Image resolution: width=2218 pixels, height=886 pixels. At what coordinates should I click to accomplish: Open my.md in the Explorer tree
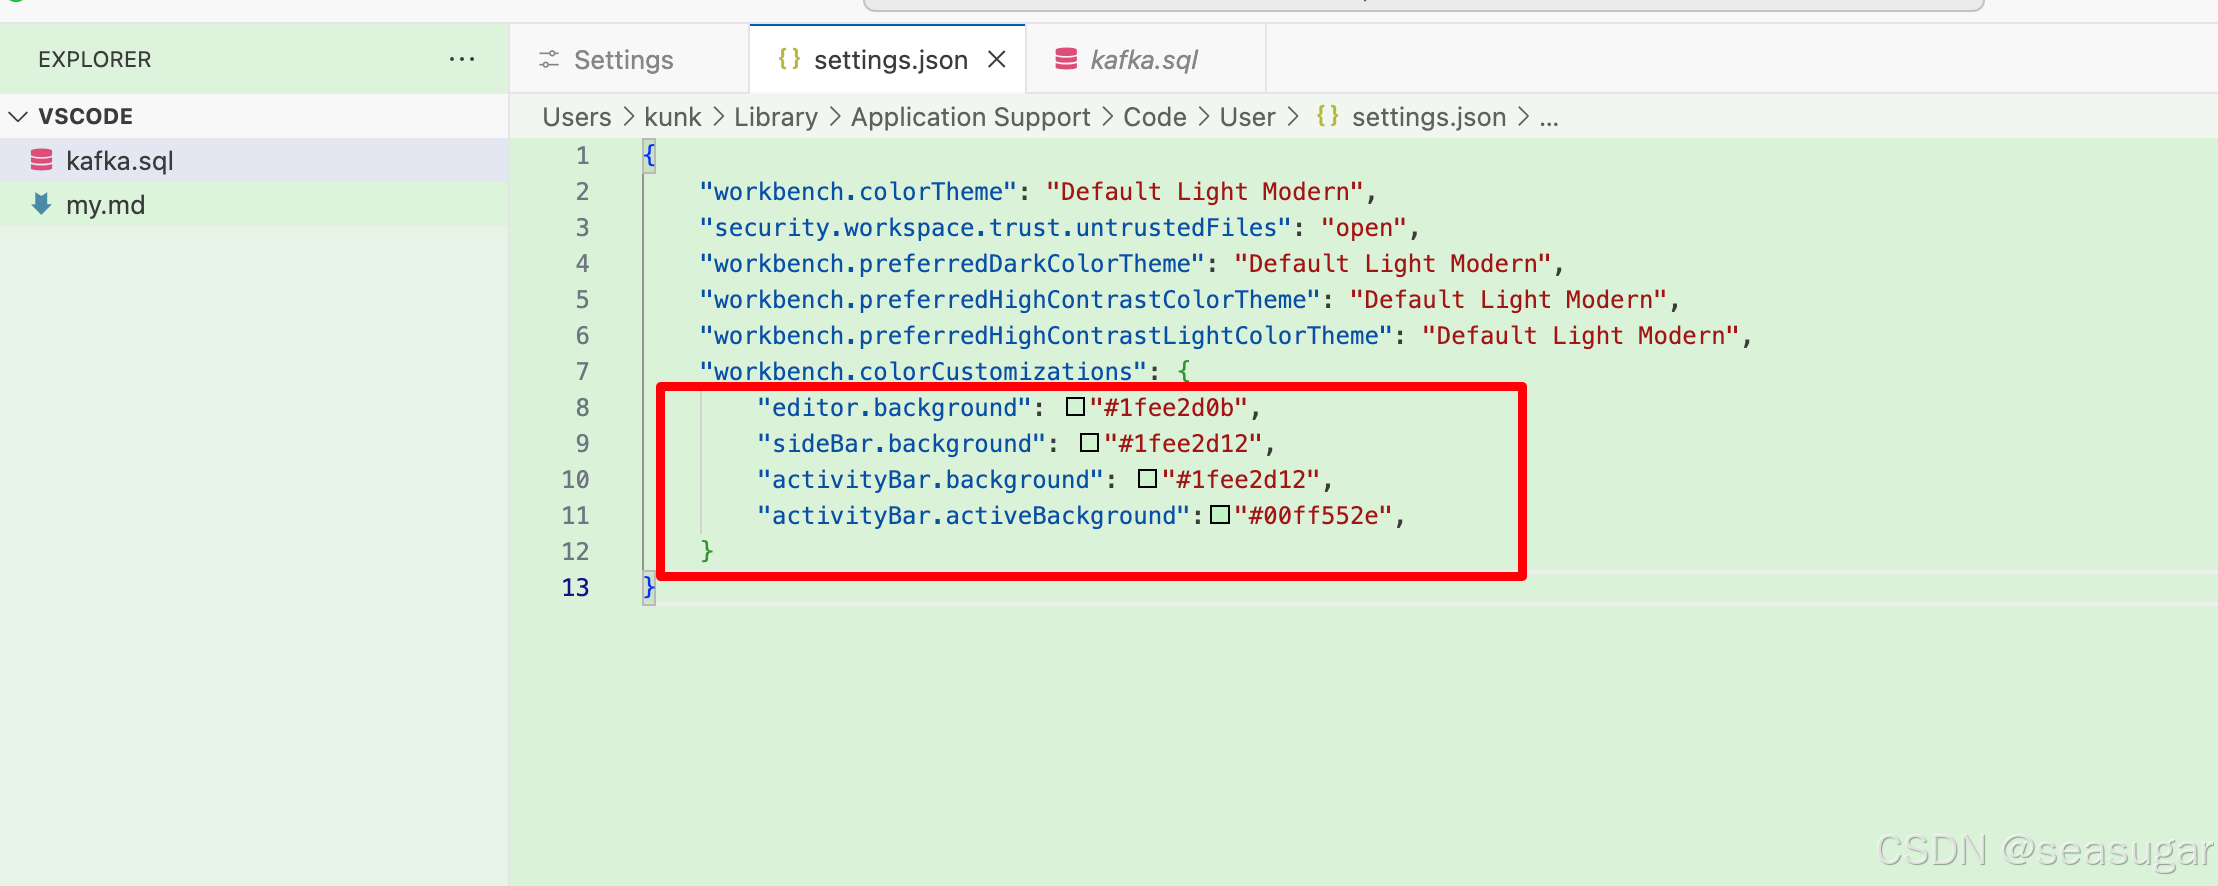(254, 204)
